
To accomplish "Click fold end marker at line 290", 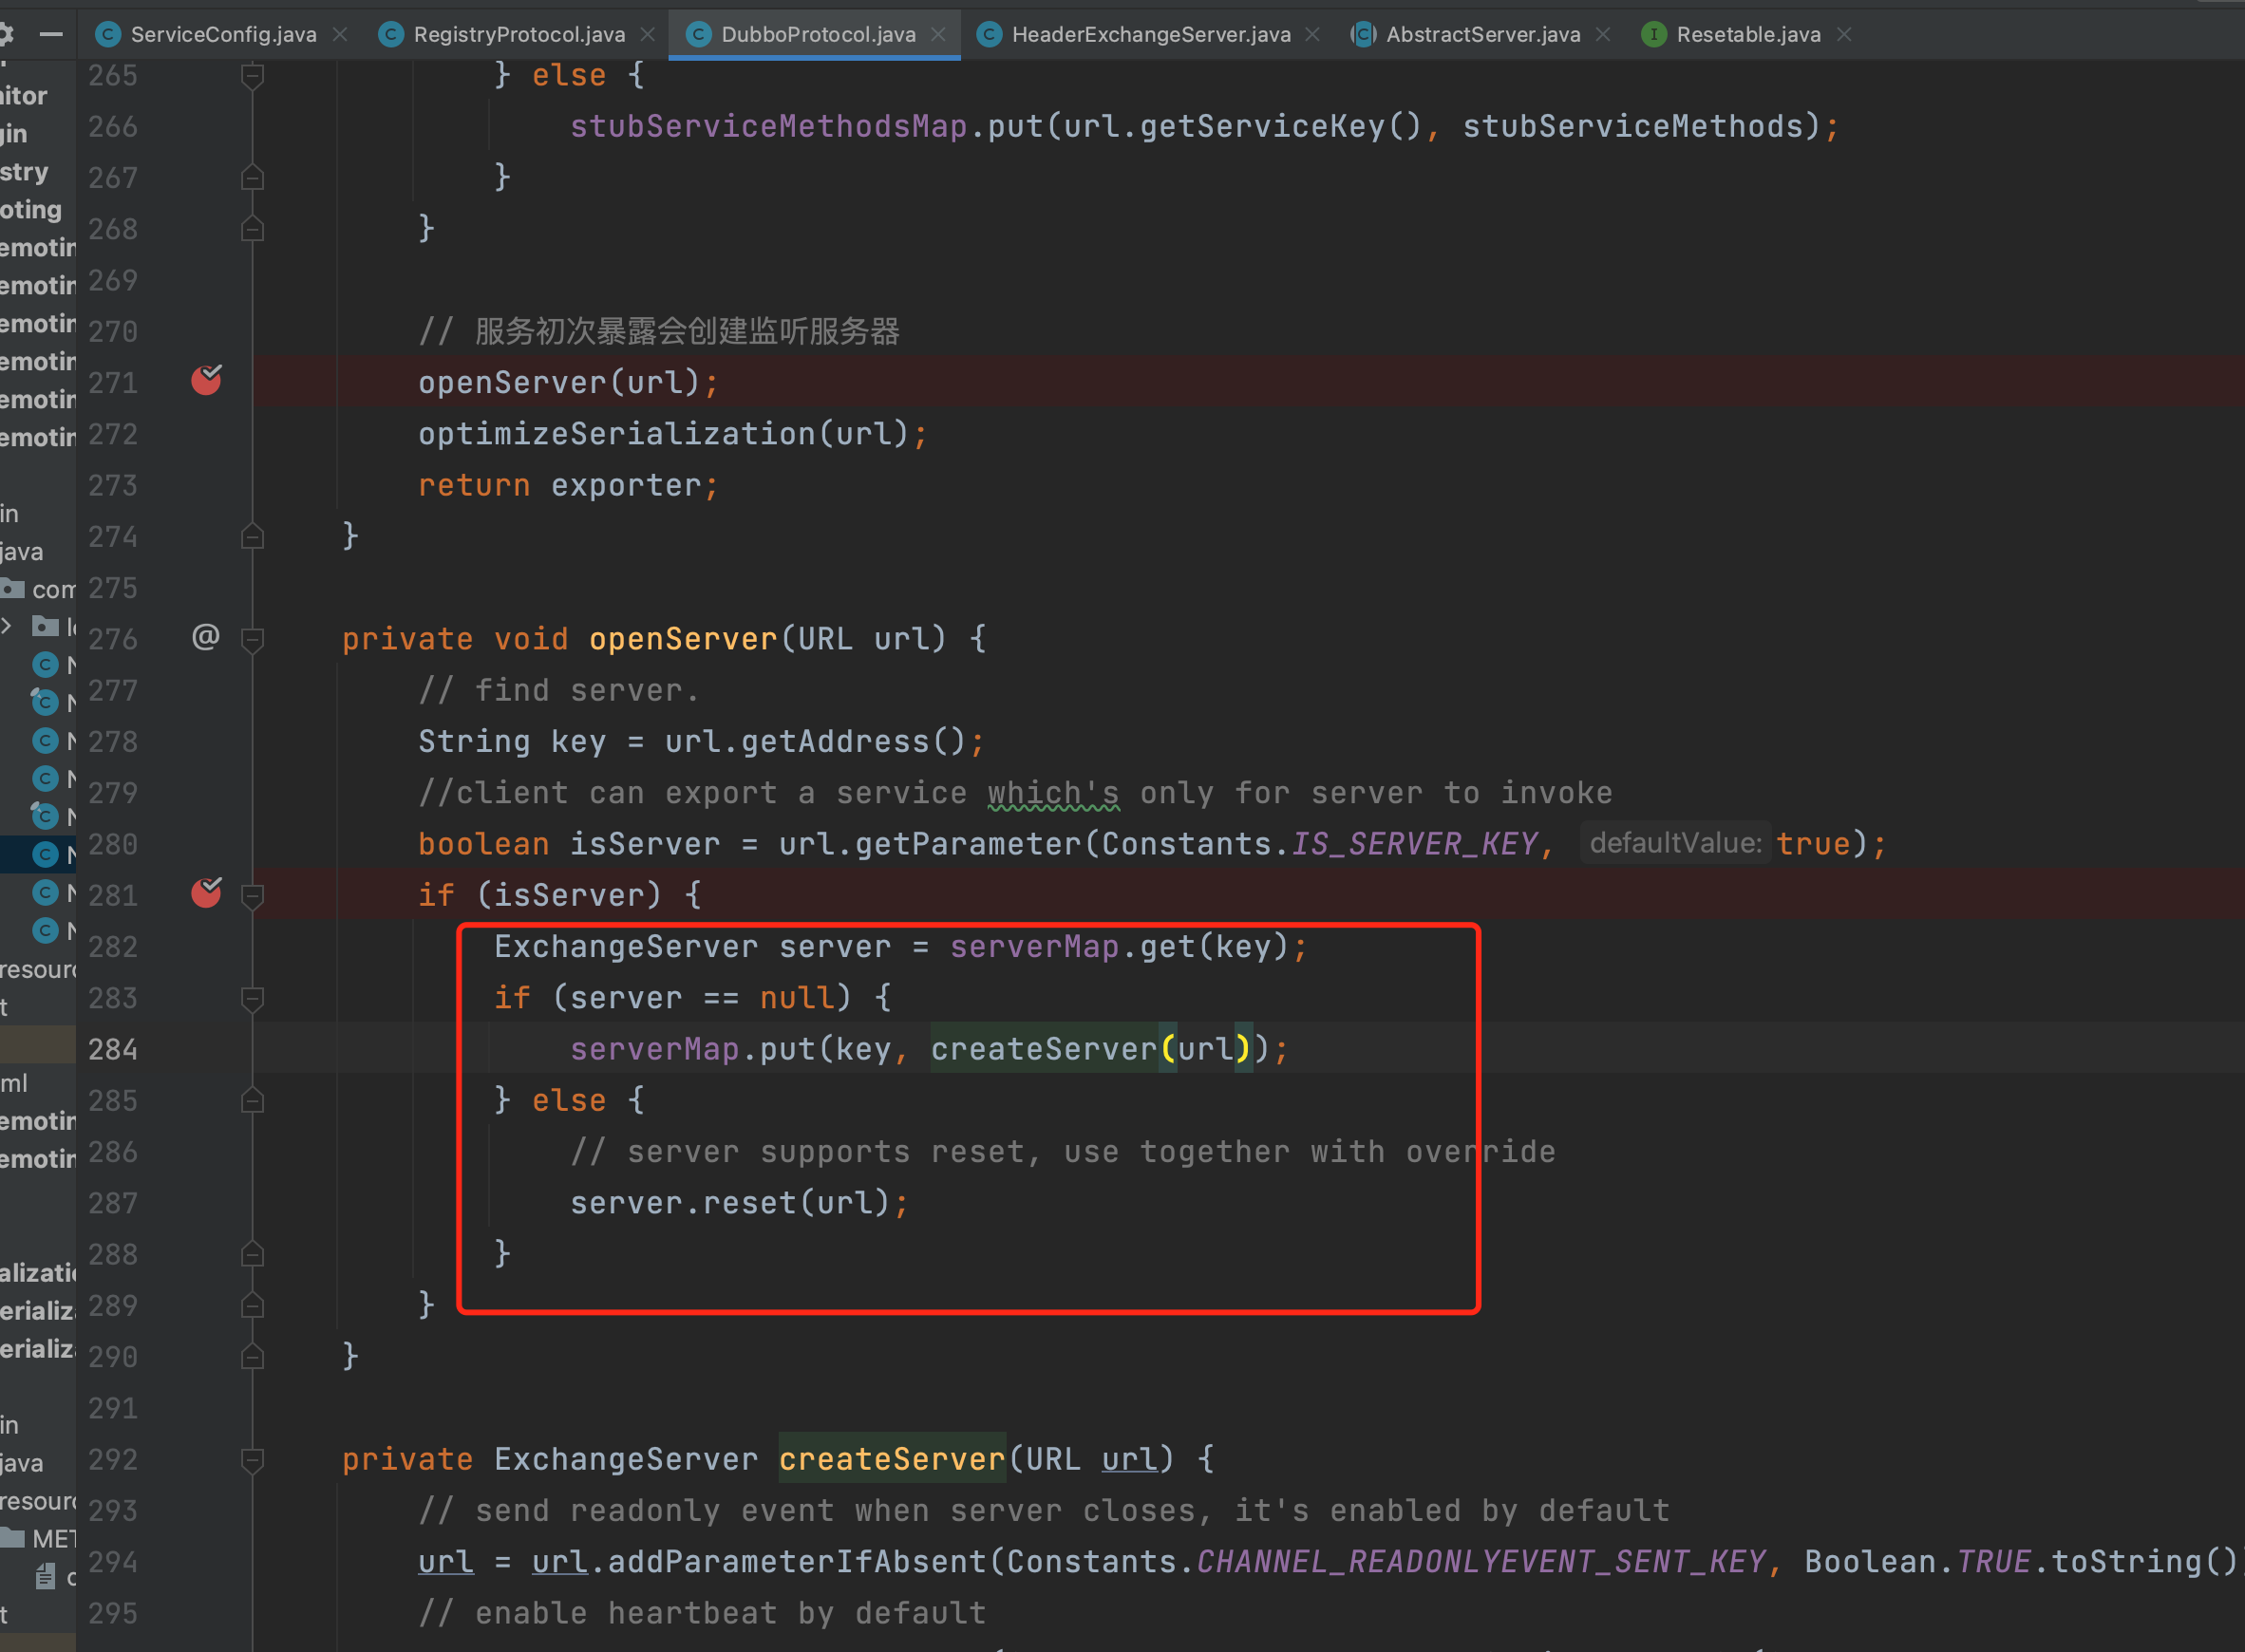I will 253,1357.
